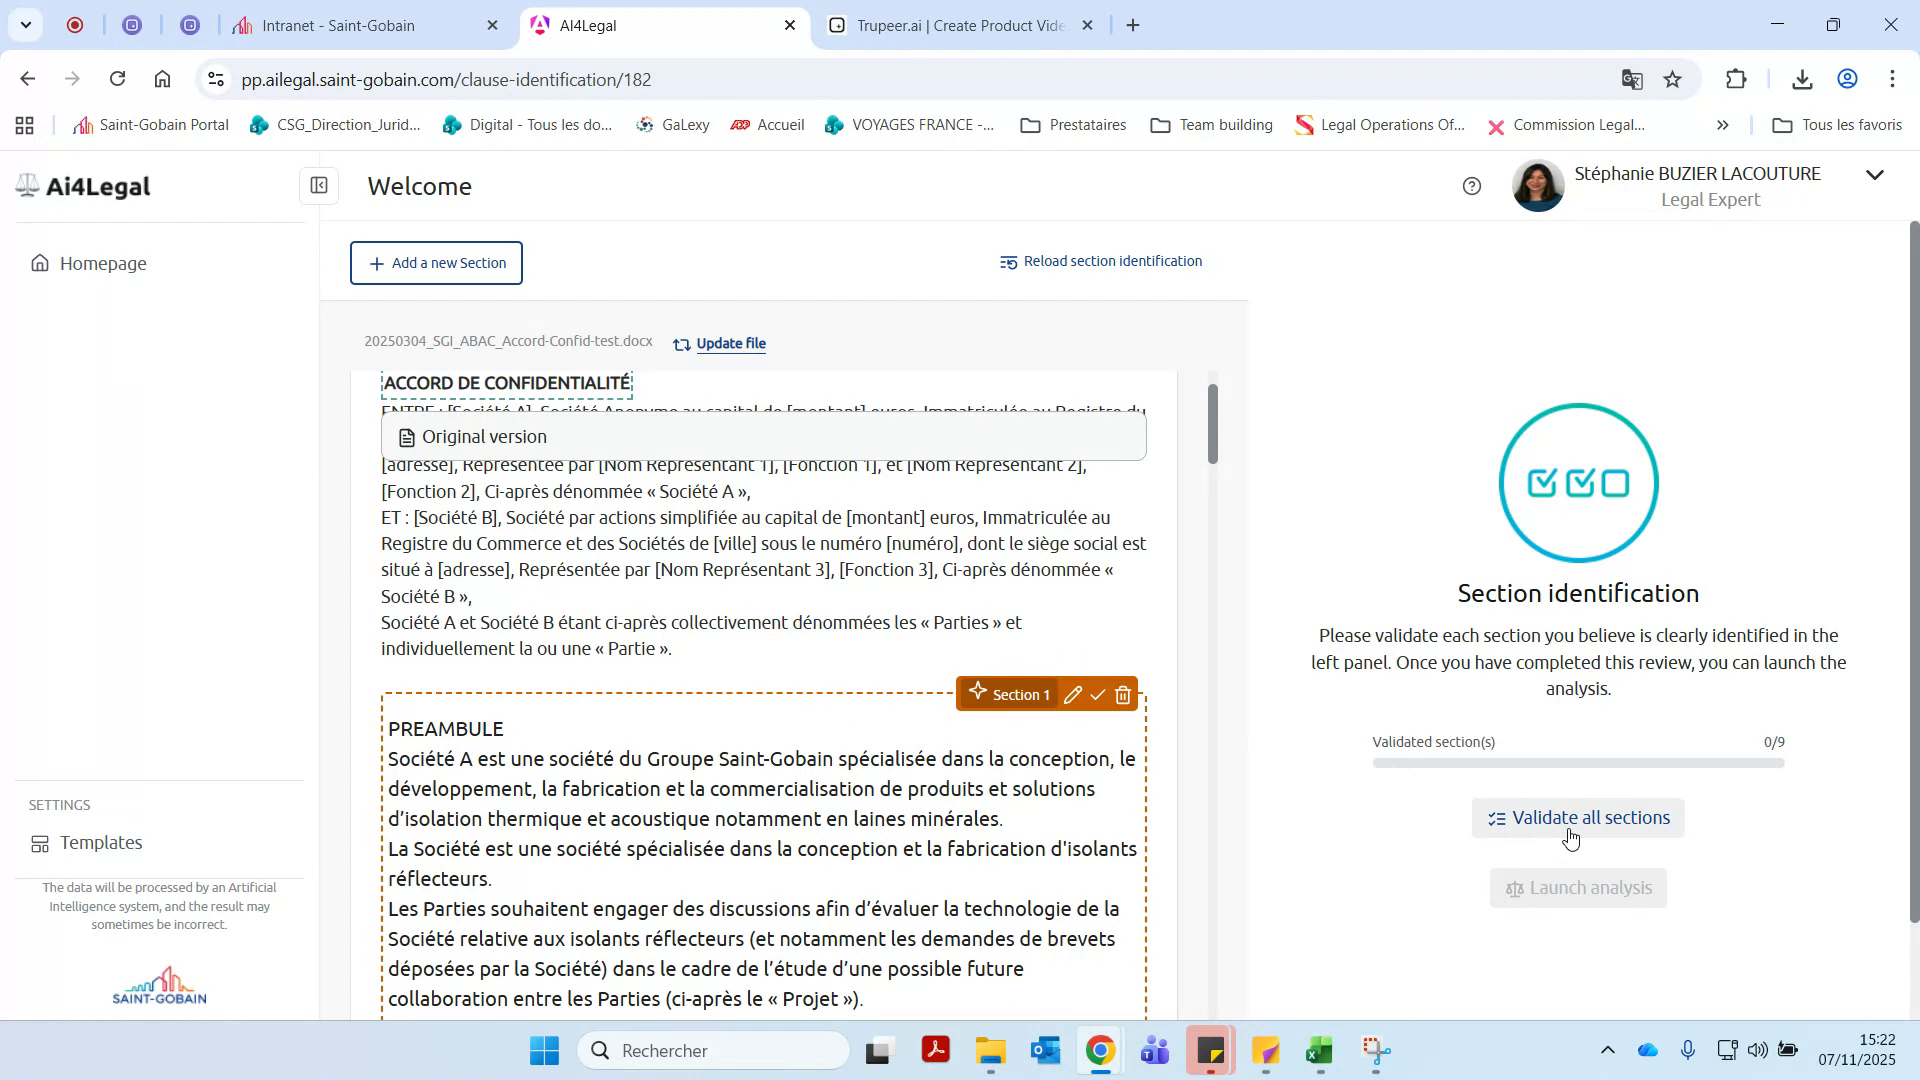Collapse the document sidebar panel icon
This screenshot has height=1080, width=1920.
click(x=318, y=186)
